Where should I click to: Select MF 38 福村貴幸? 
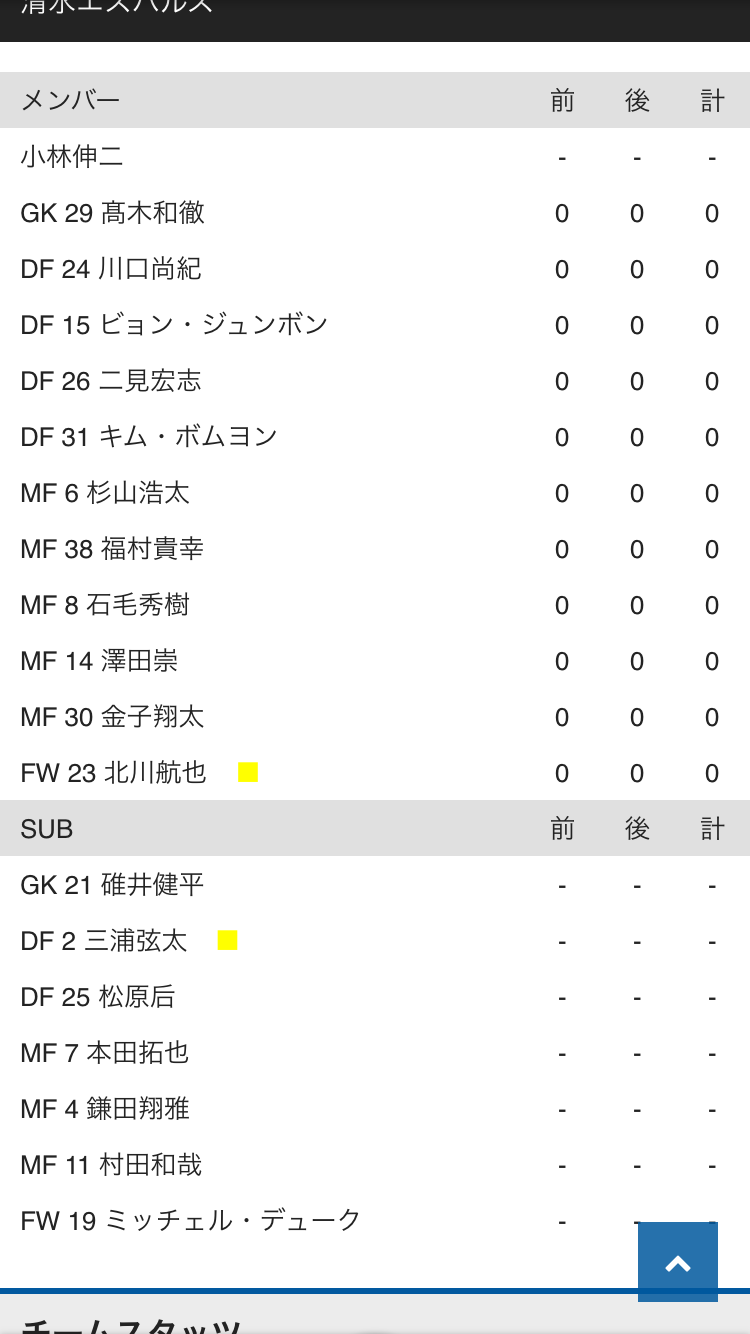pos(112,548)
